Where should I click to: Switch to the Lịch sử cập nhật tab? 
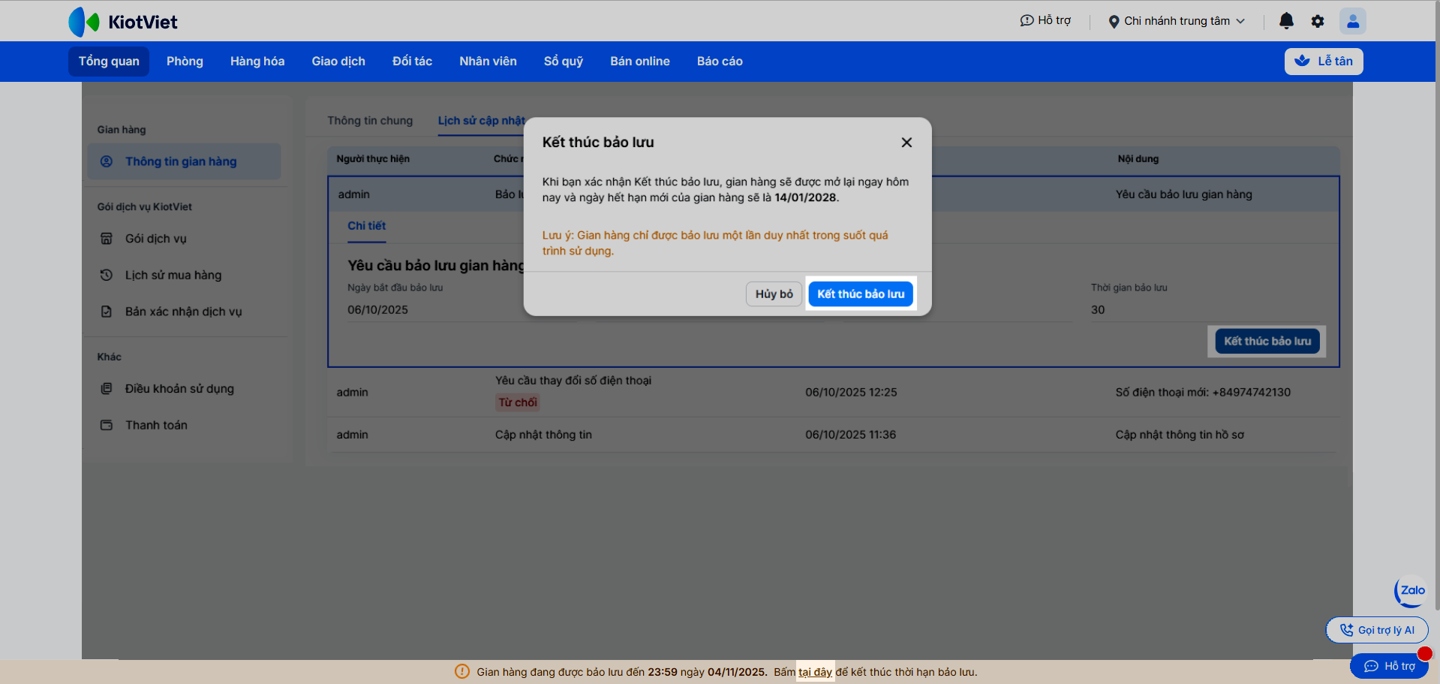click(x=481, y=120)
